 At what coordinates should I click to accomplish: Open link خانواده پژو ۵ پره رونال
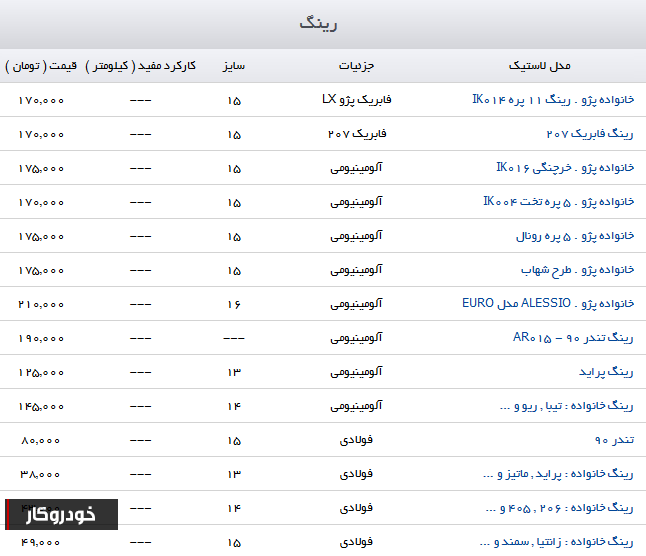point(575,236)
